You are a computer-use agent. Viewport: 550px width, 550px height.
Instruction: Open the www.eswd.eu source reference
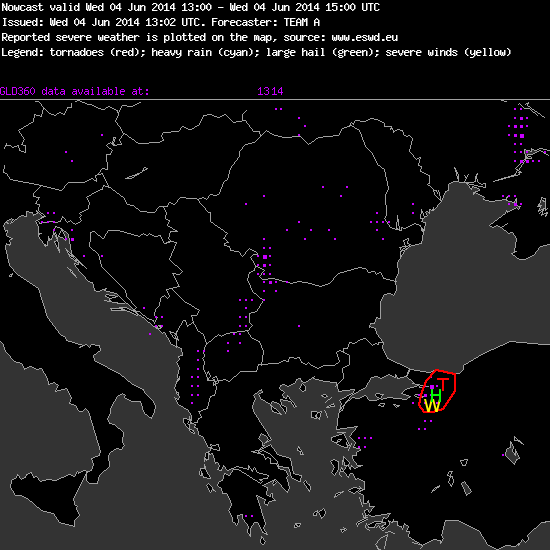click(364, 37)
